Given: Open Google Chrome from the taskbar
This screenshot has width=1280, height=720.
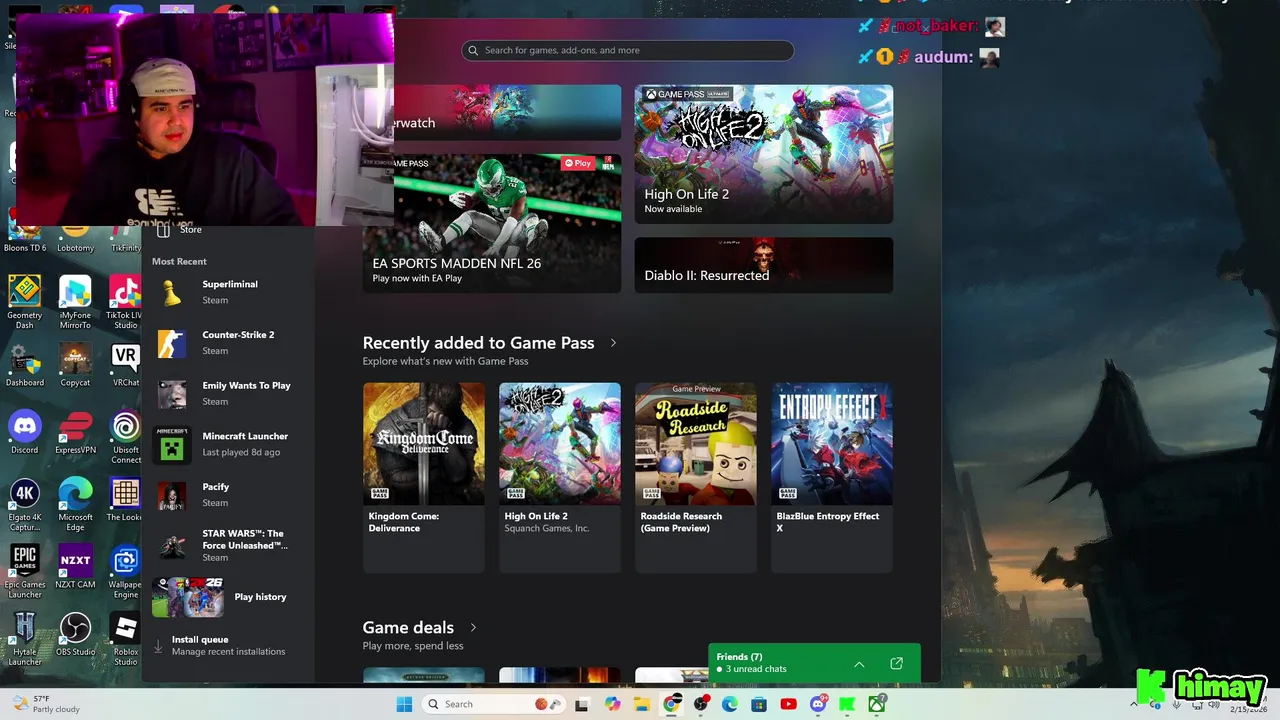Looking at the screenshot, I should (x=672, y=704).
